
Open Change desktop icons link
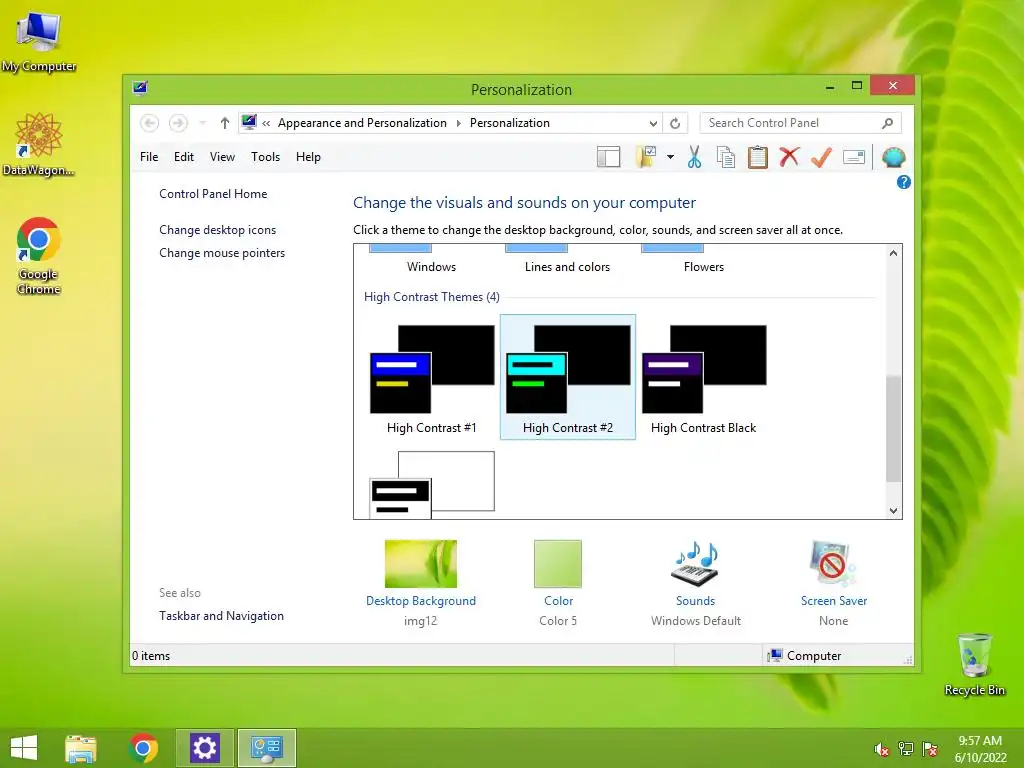217,230
